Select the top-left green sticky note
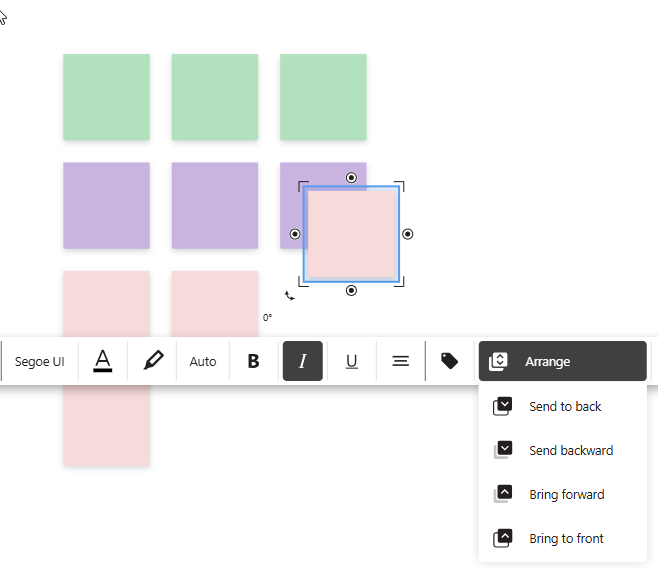This screenshot has height=568, width=658. pos(107,97)
